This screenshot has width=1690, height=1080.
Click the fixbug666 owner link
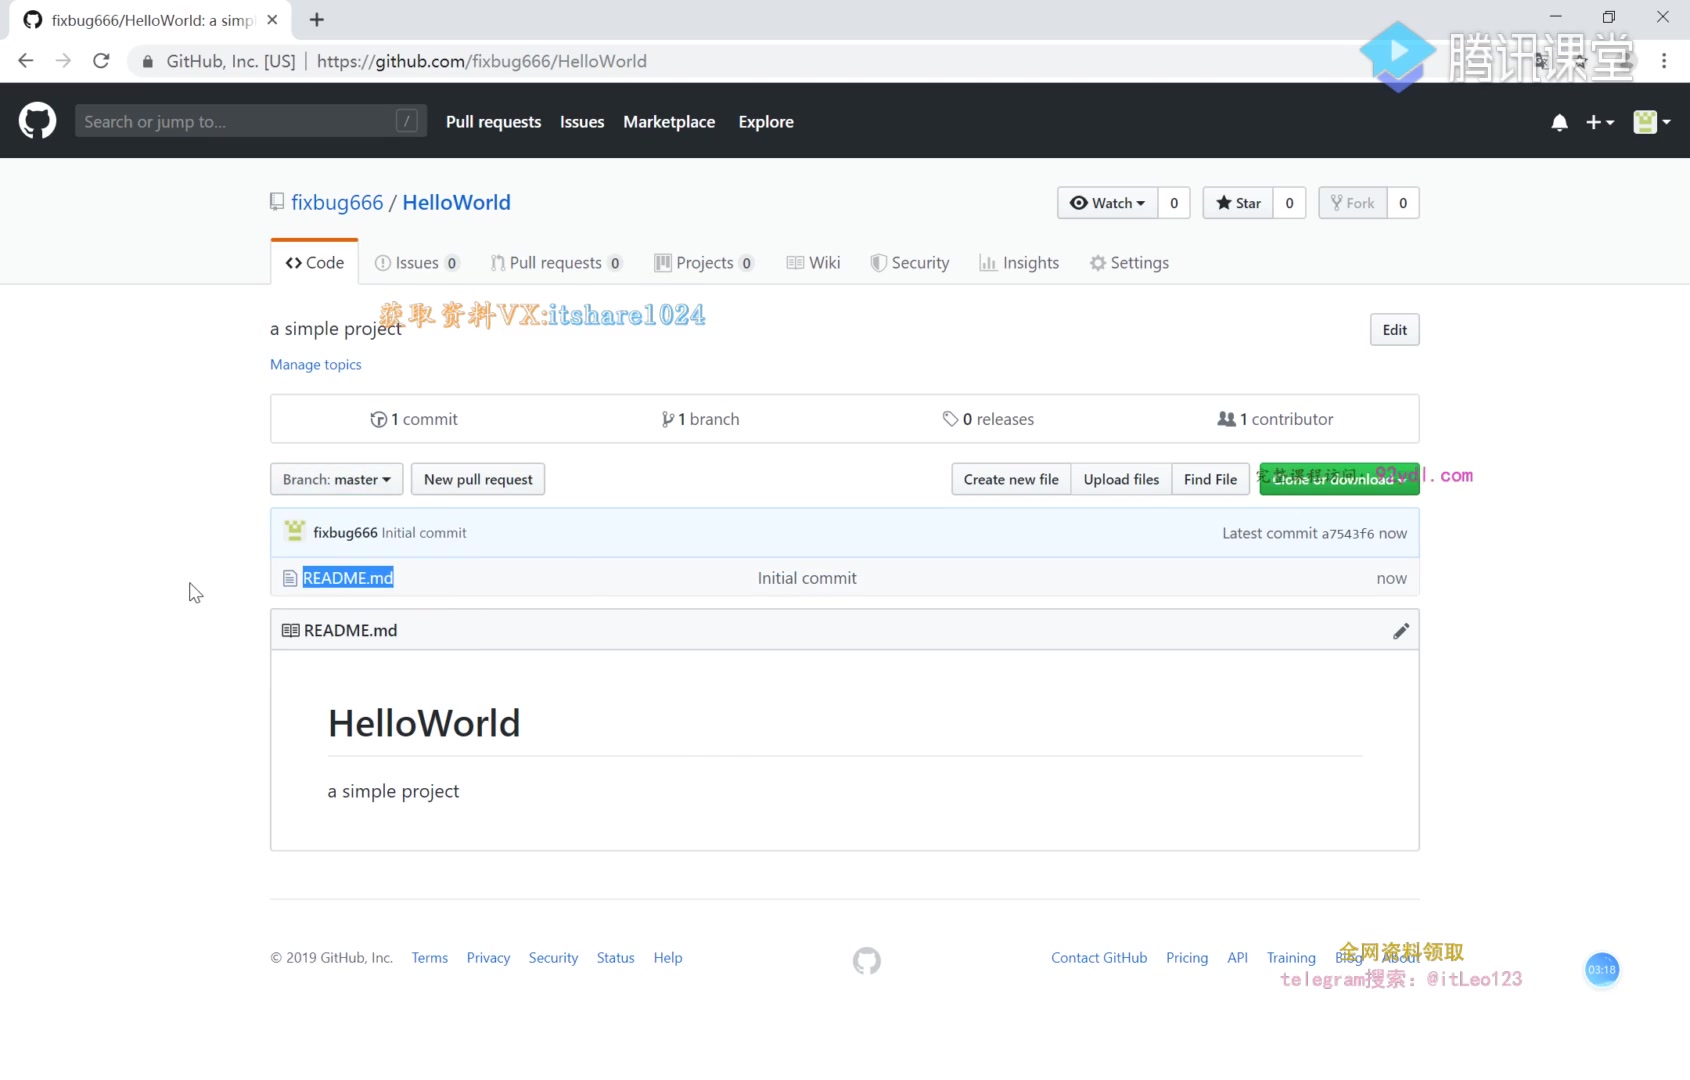coord(337,203)
